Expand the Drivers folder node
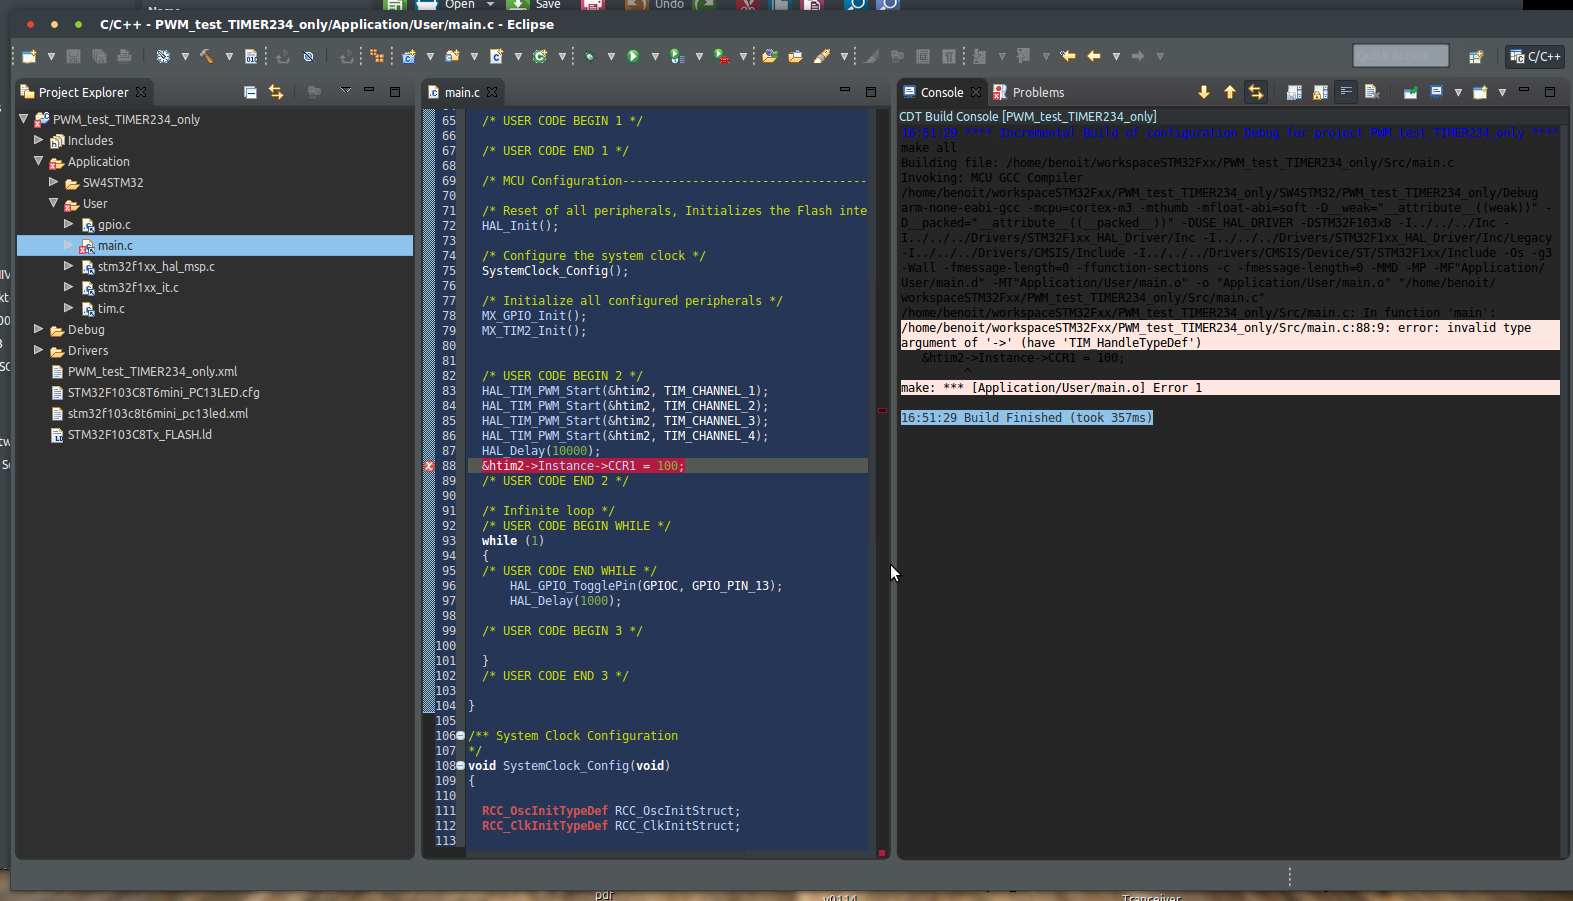The image size is (1573, 901). pyautogui.click(x=39, y=349)
